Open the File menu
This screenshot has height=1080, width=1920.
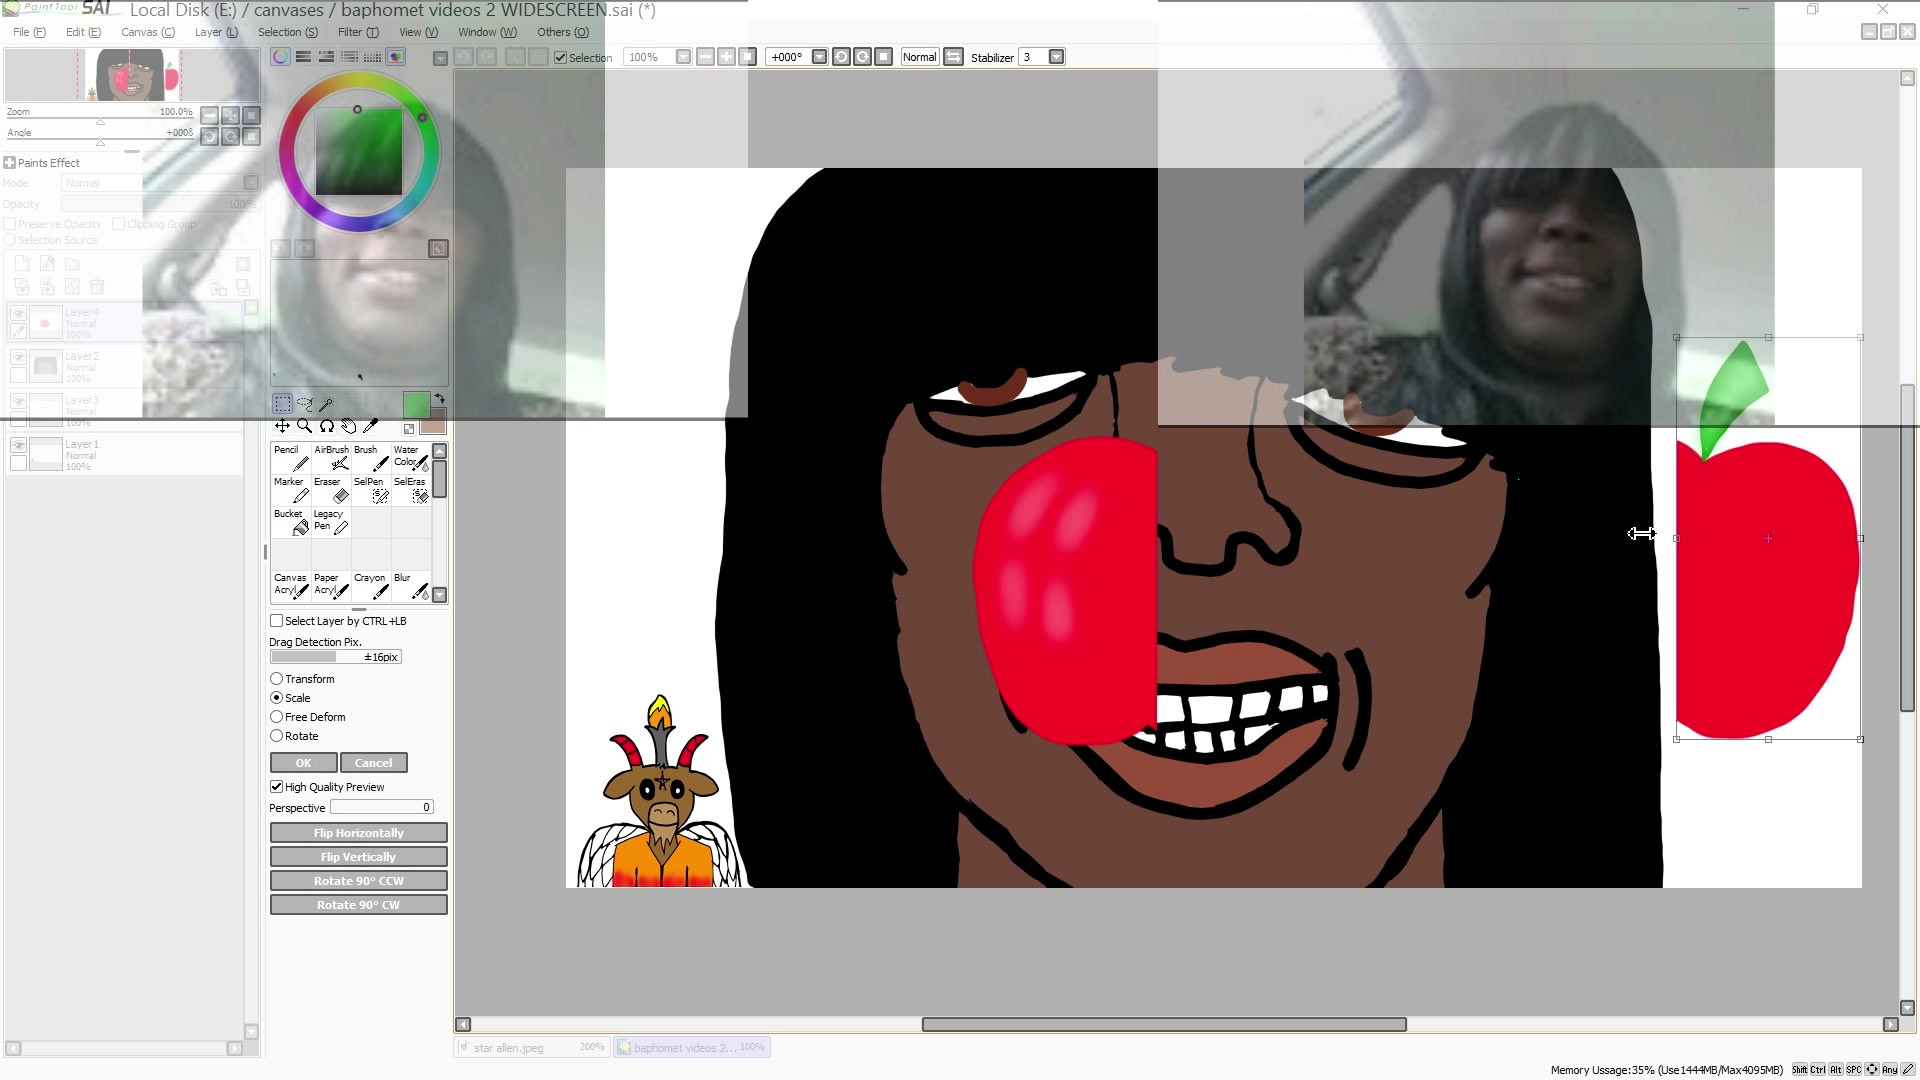pyautogui.click(x=29, y=32)
